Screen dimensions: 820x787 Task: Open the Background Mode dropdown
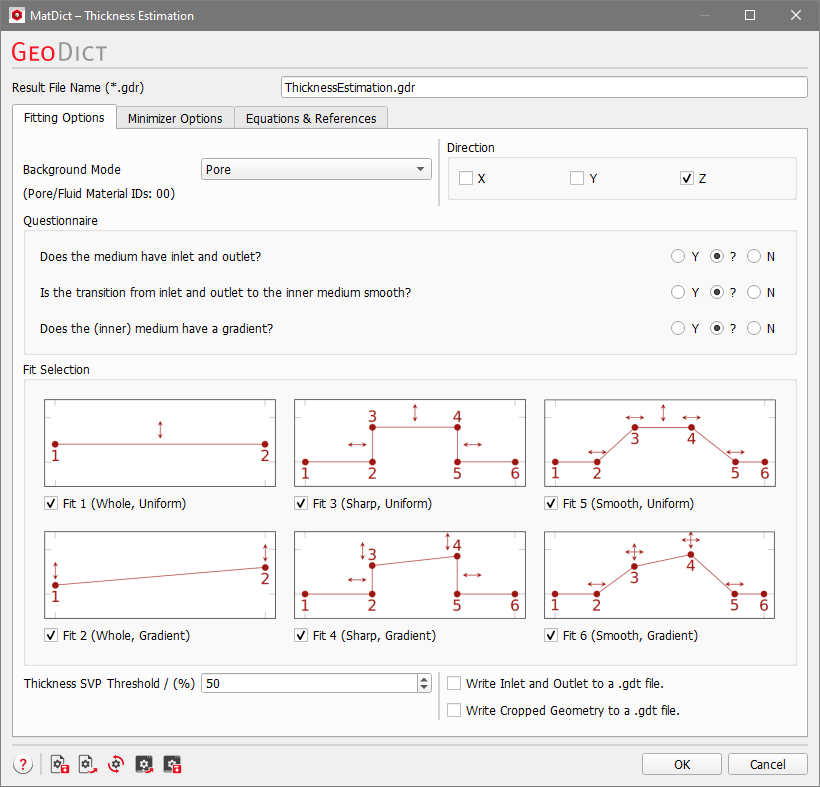(420, 169)
